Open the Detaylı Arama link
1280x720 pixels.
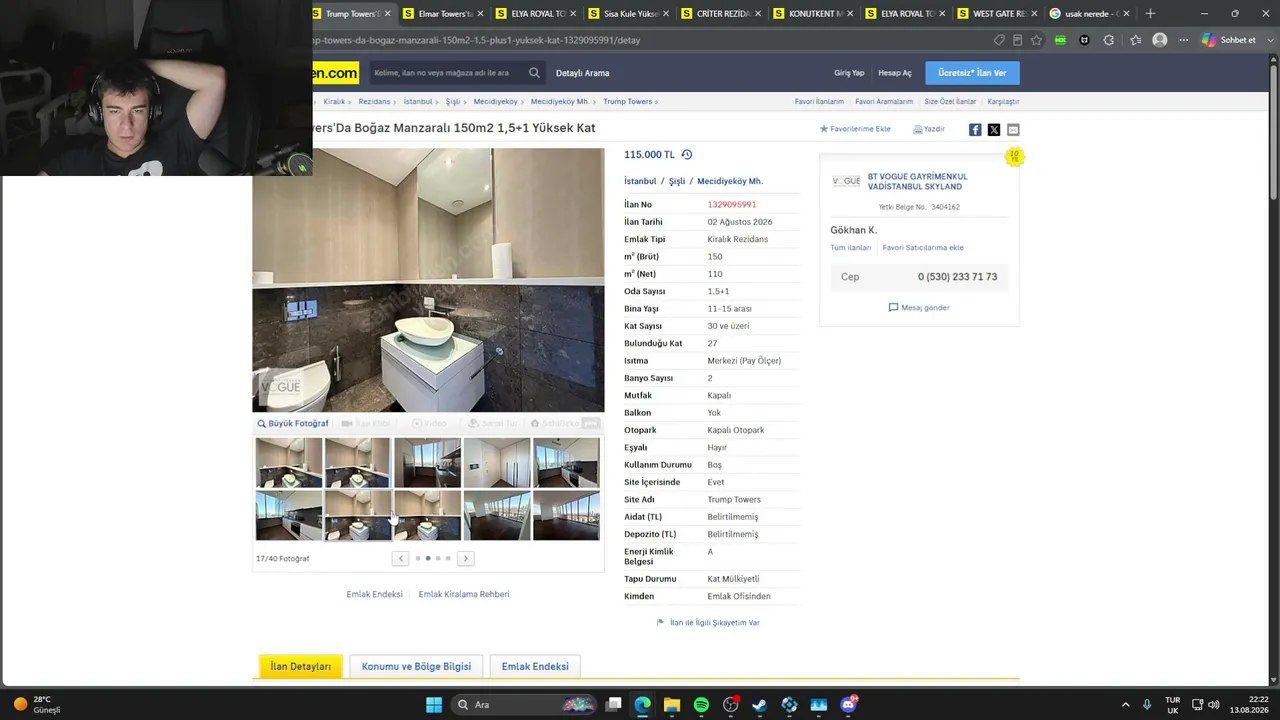(x=582, y=73)
